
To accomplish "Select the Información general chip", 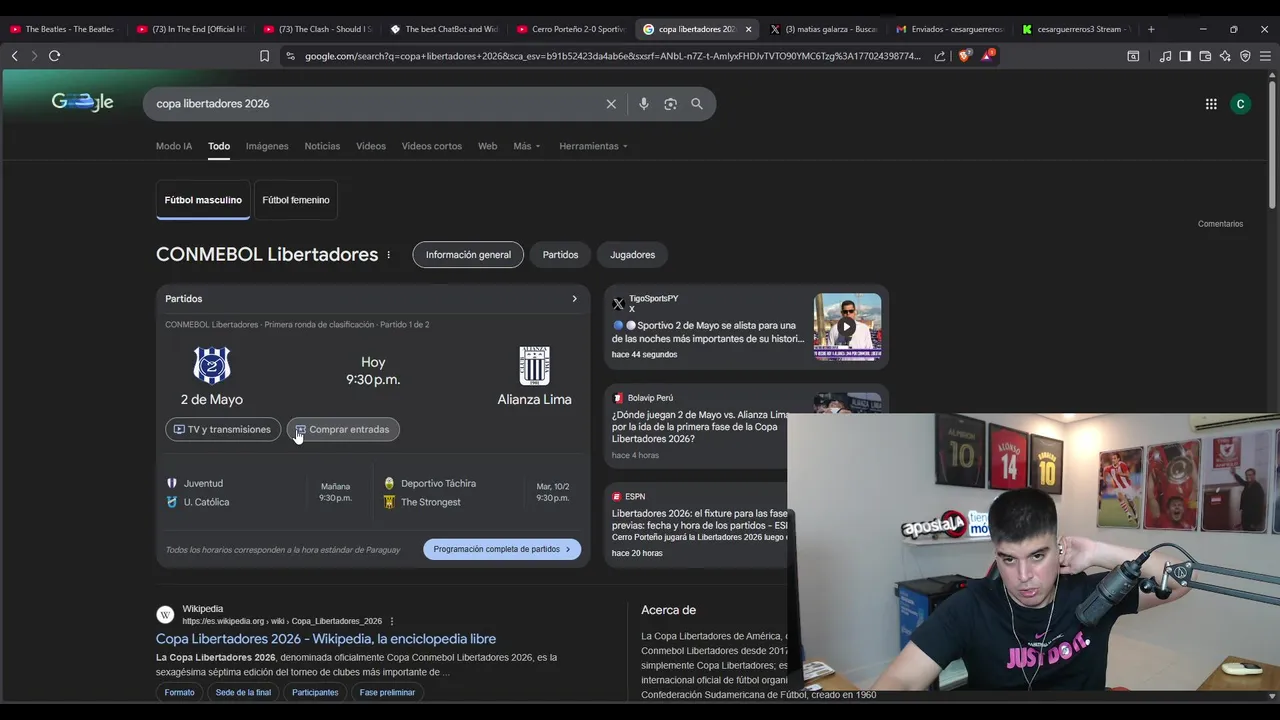I will click(x=468, y=255).
